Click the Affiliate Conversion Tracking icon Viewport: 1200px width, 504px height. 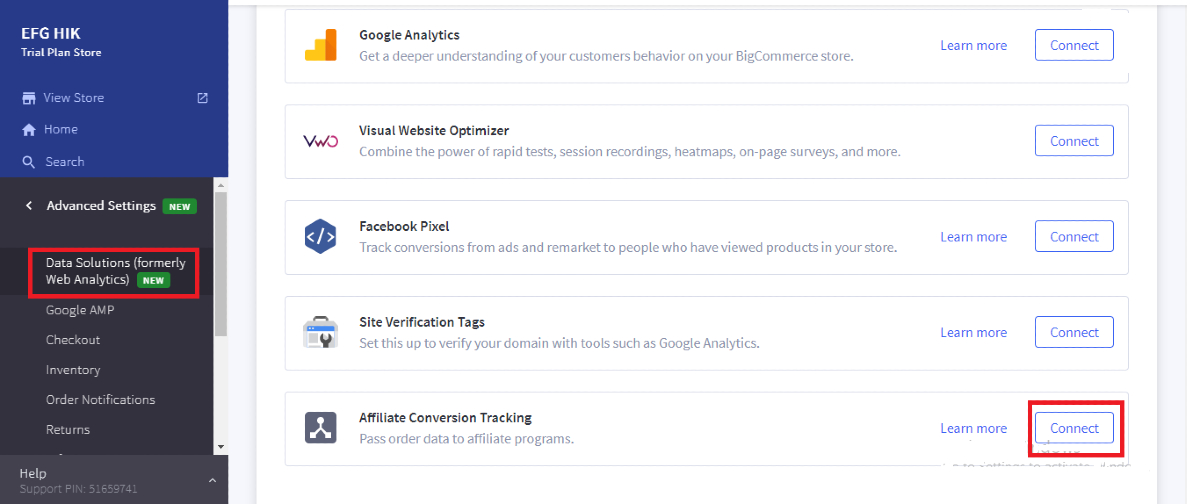(321, 428)
